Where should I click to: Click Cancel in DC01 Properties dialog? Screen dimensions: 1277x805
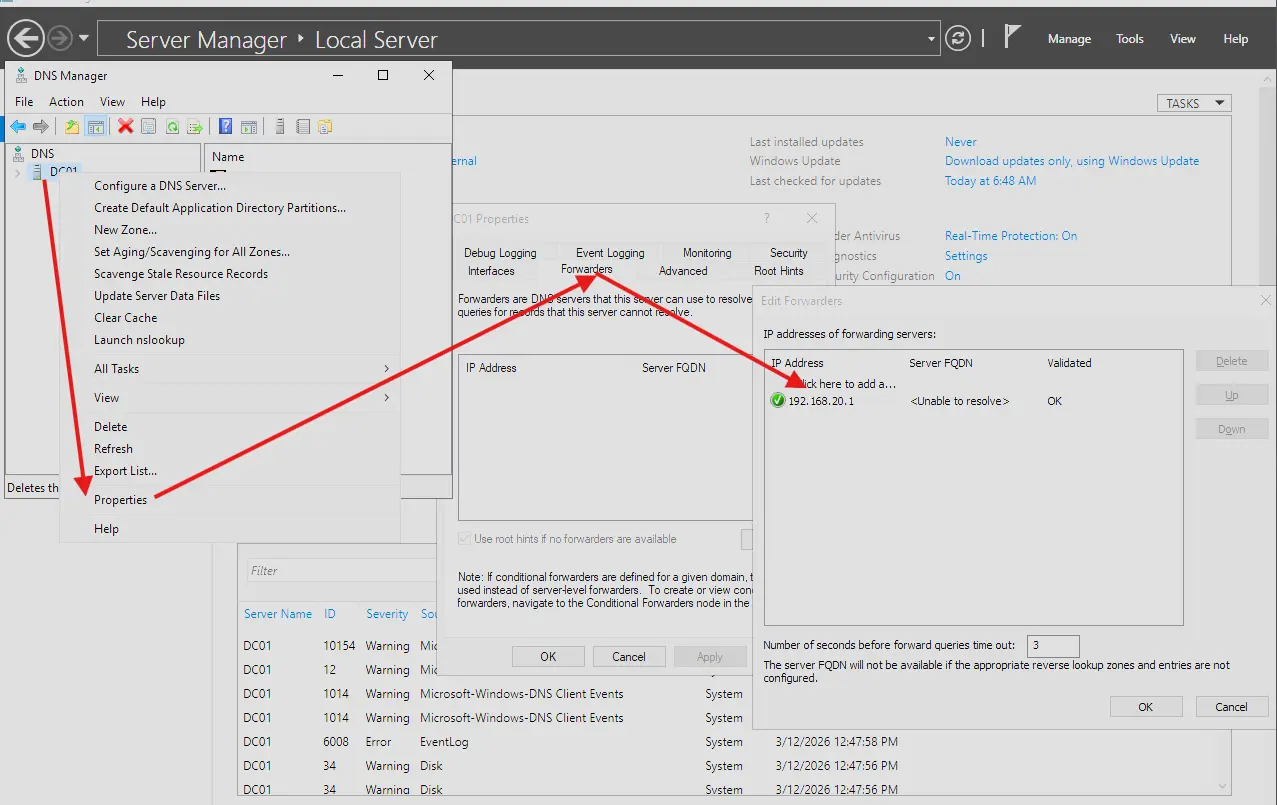[629, 657]
